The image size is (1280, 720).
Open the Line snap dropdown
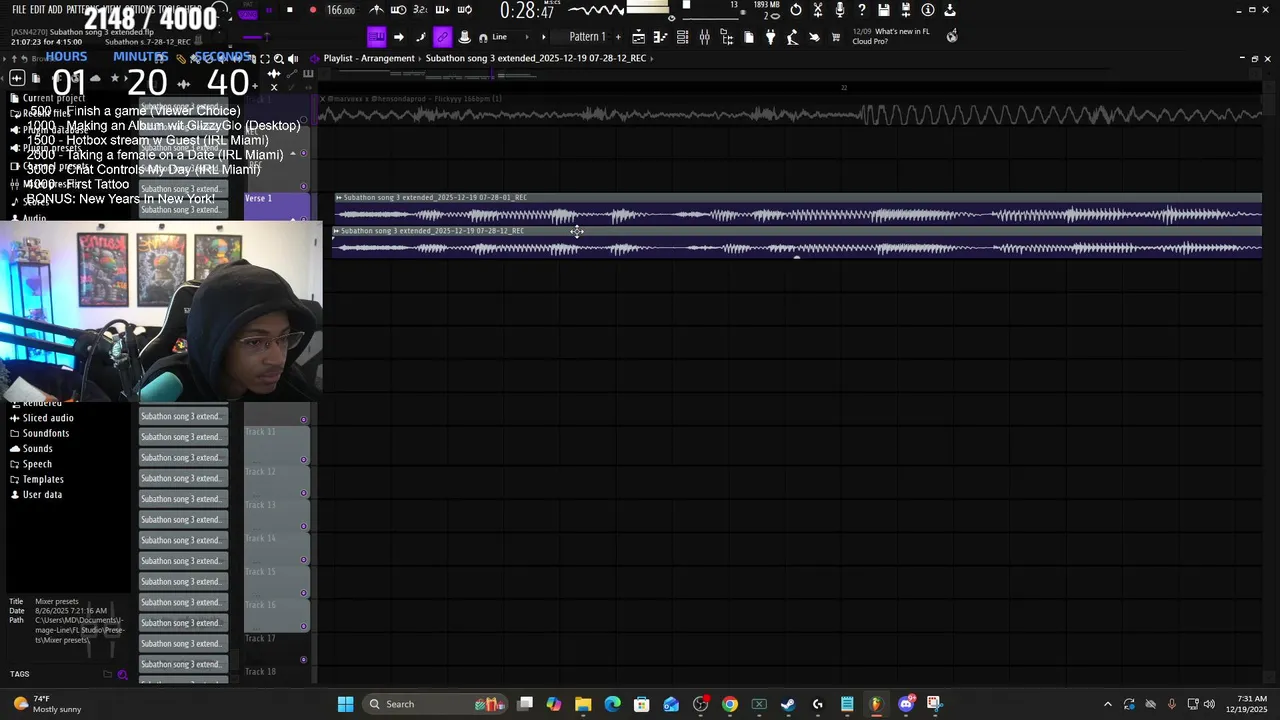click(508, 37)
